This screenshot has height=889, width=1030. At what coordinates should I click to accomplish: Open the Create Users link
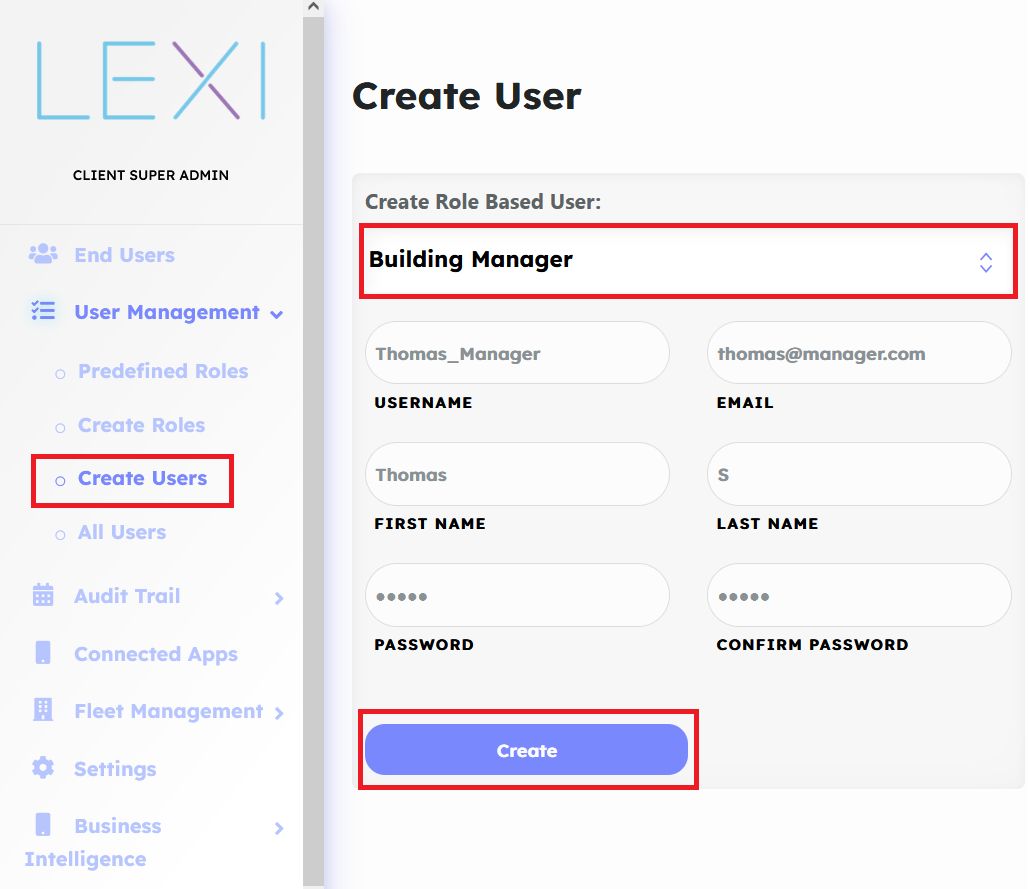(x=142, y=478)
